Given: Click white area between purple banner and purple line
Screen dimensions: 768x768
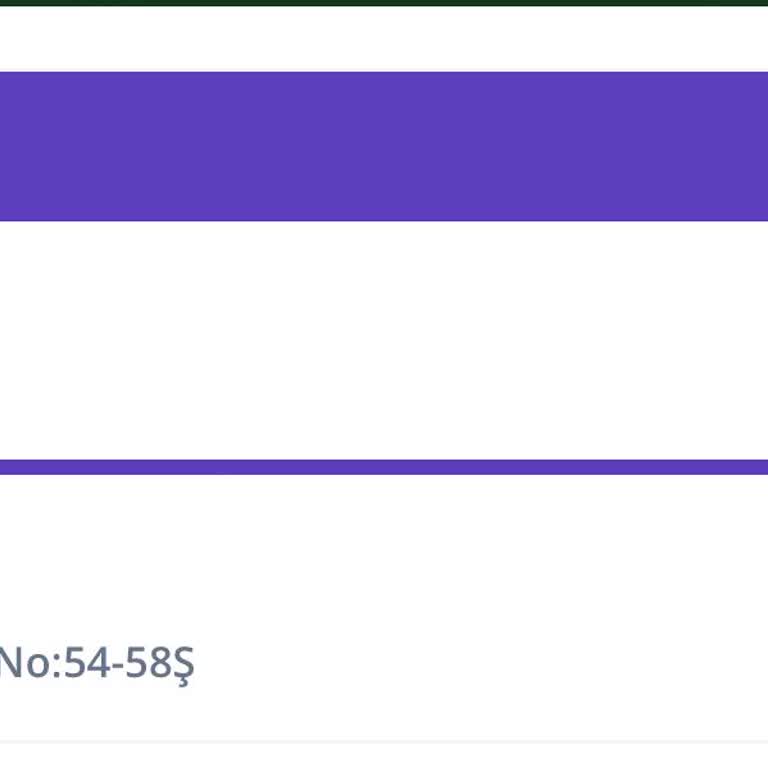Looking at the screenshot, I should (384, 340).
